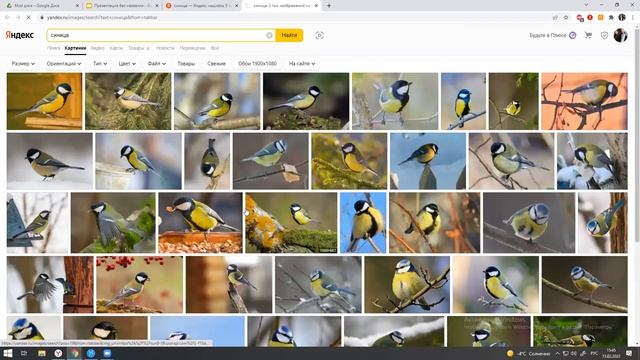The width and height of the screenshot is (640, 360).
Task: Open the Windows Start menu
Action: point(7,353)
